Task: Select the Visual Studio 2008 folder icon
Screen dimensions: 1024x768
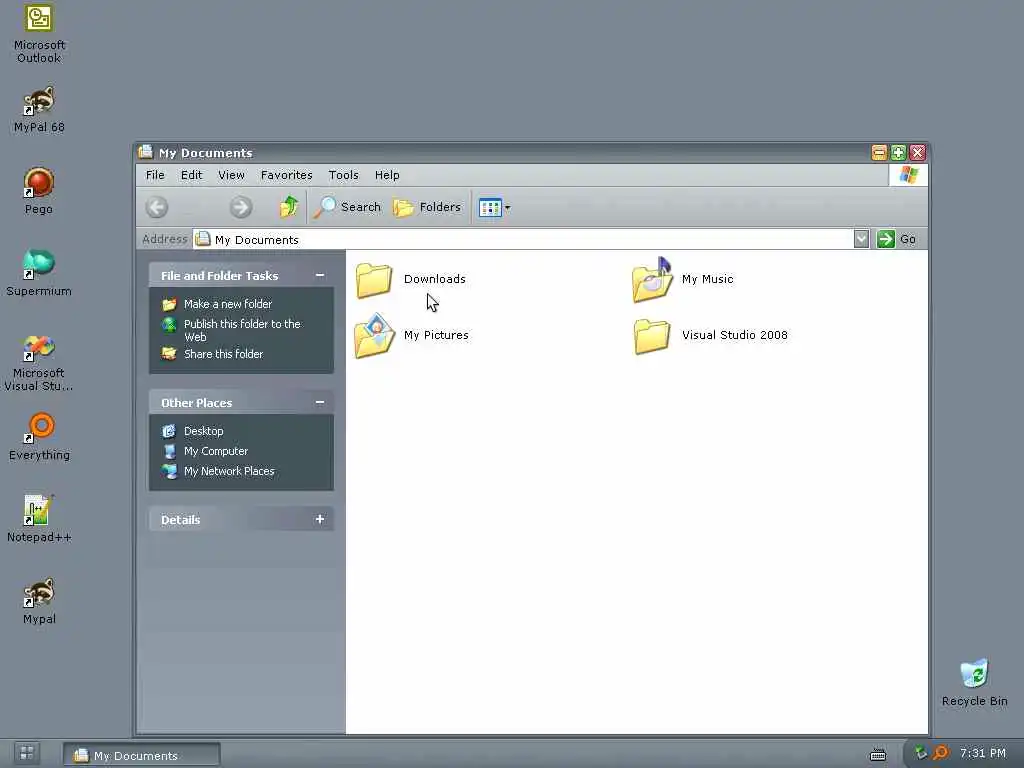Action: [652, 336]
